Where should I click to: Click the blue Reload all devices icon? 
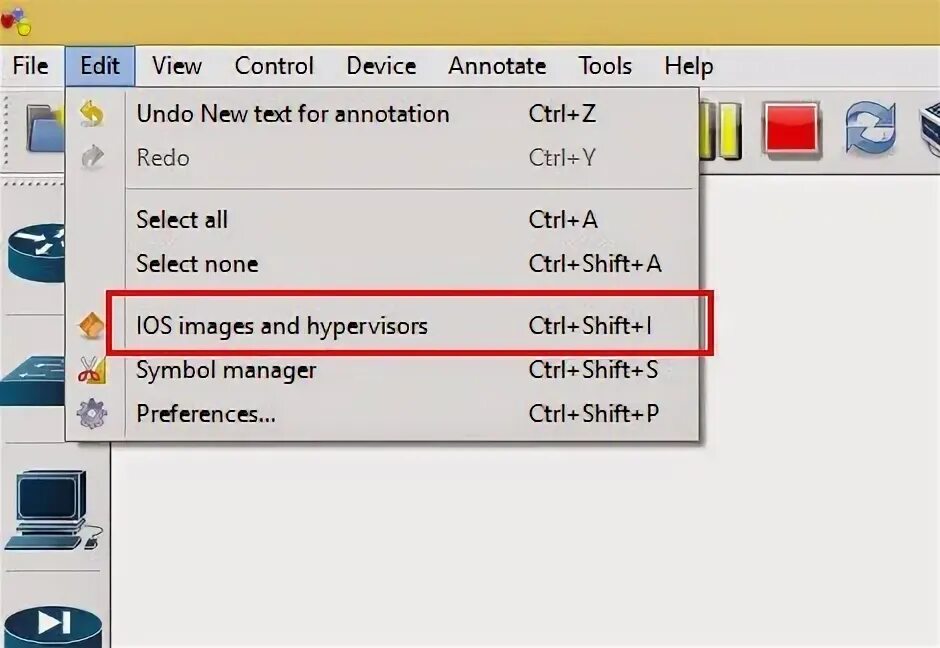[869, 130]
